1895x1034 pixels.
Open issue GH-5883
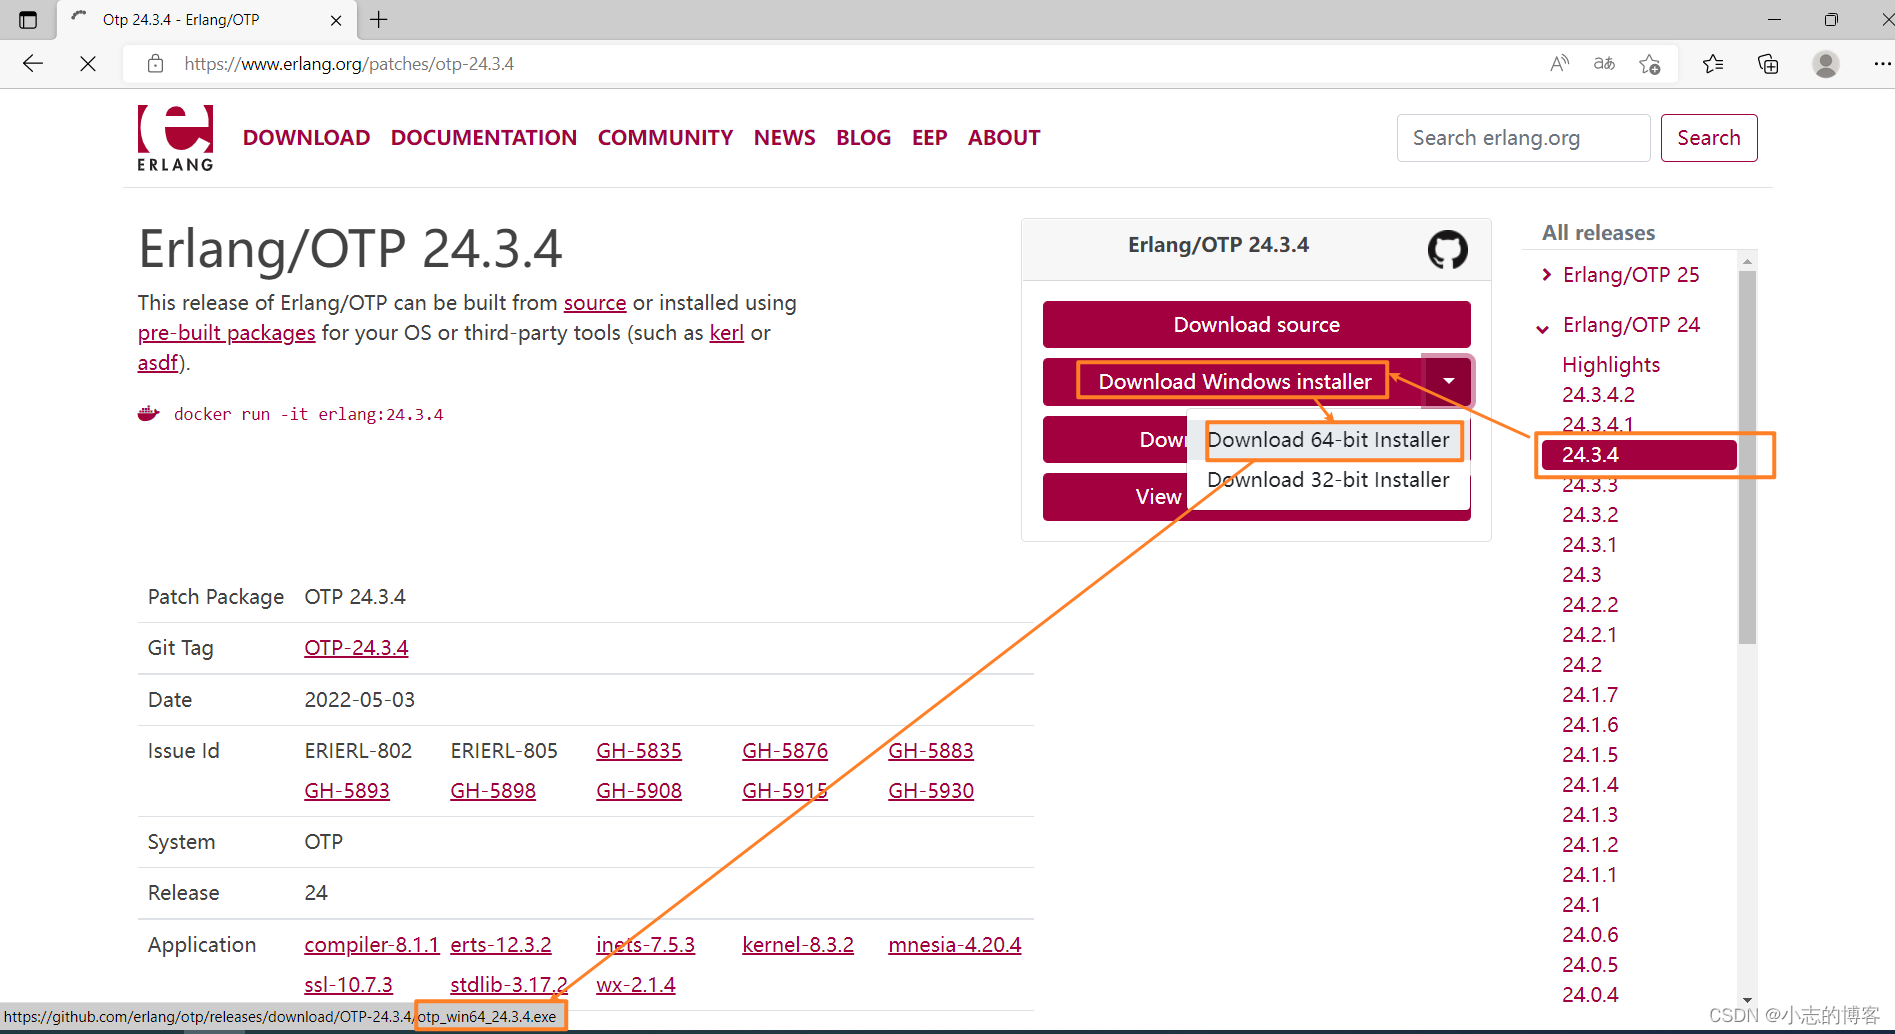(x=931, y=751)
